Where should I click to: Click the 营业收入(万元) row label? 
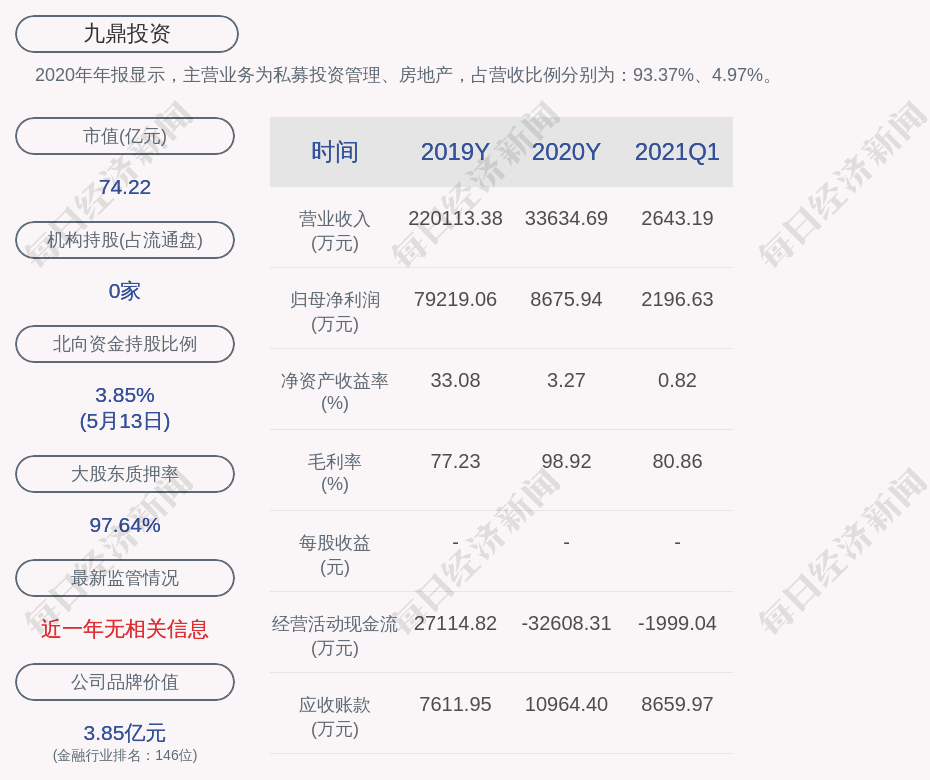tap(335, 231)
